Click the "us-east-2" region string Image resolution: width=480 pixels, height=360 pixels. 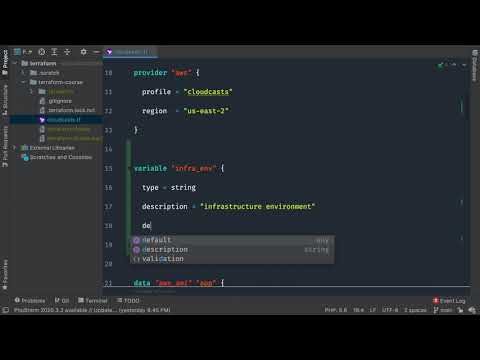coord(206,111)
